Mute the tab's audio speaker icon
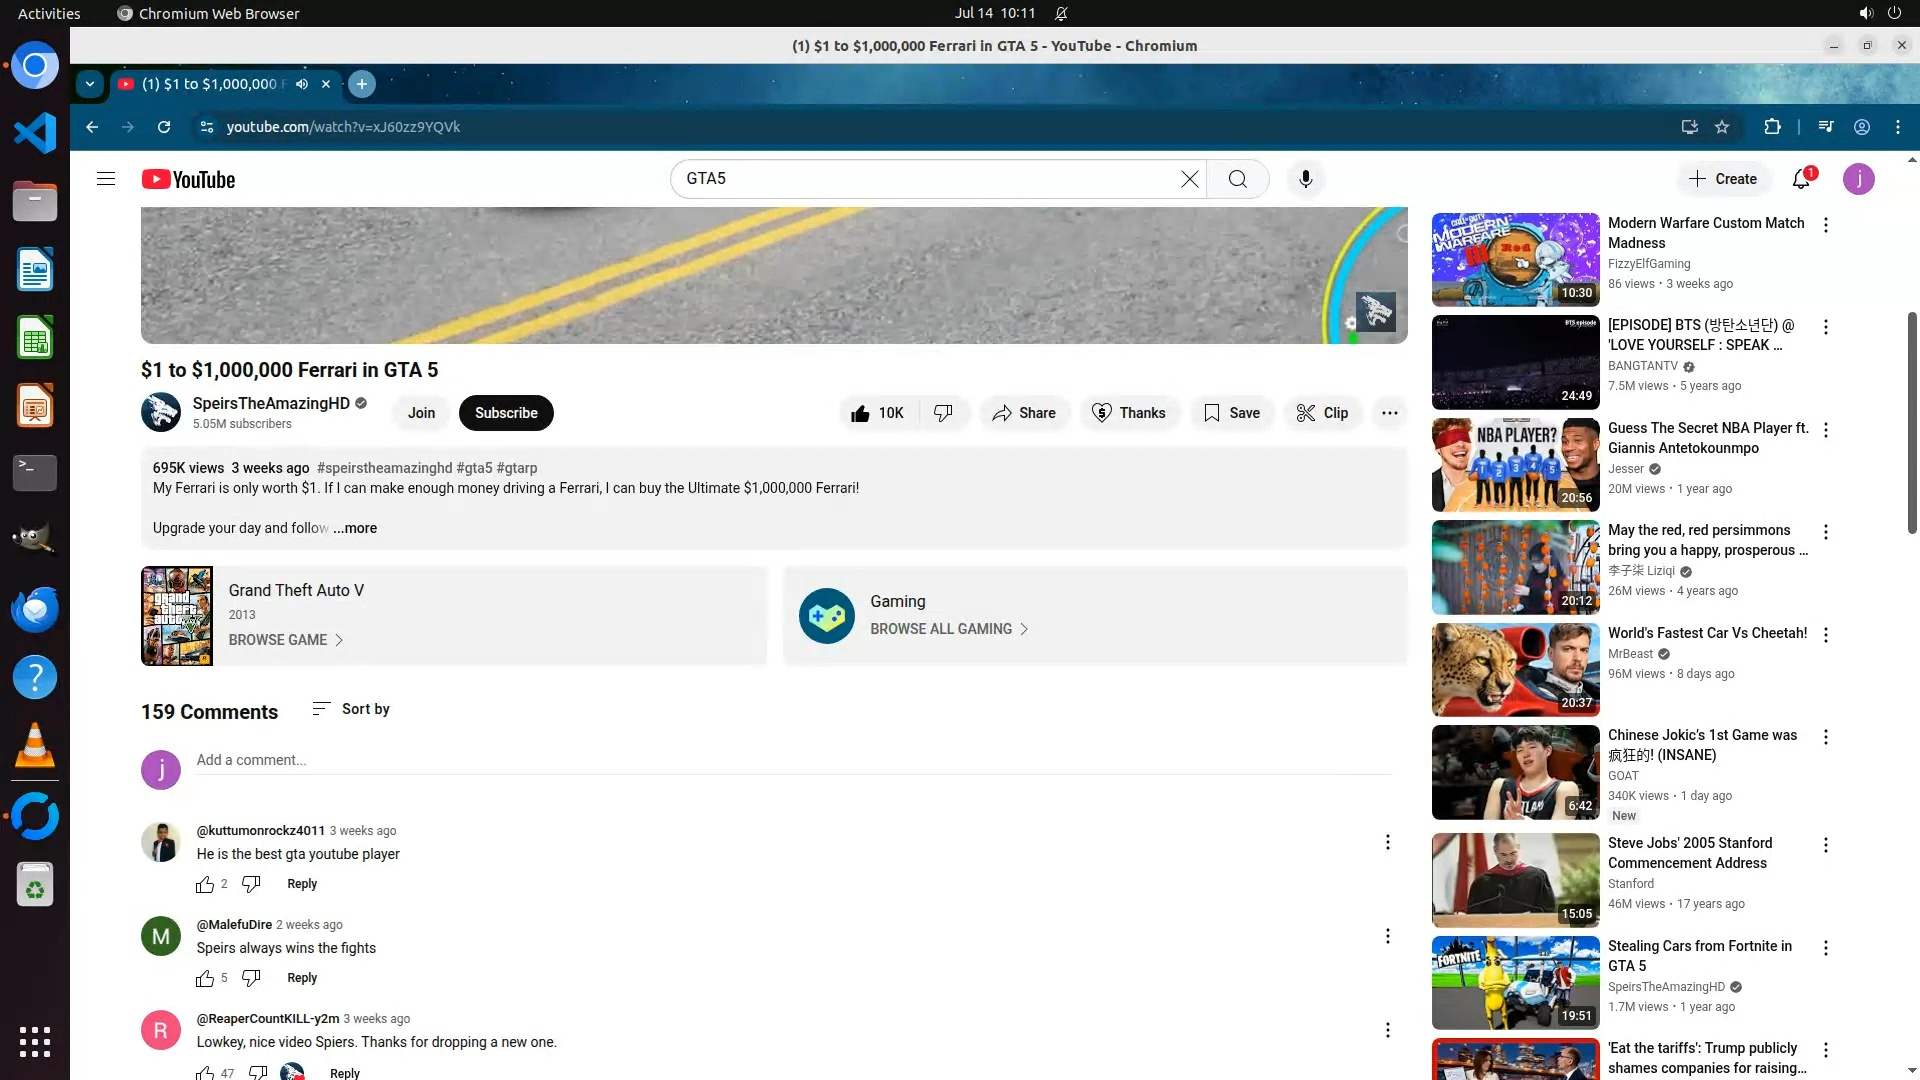This screenshot has height=1080, width=1920. point(302,84)
